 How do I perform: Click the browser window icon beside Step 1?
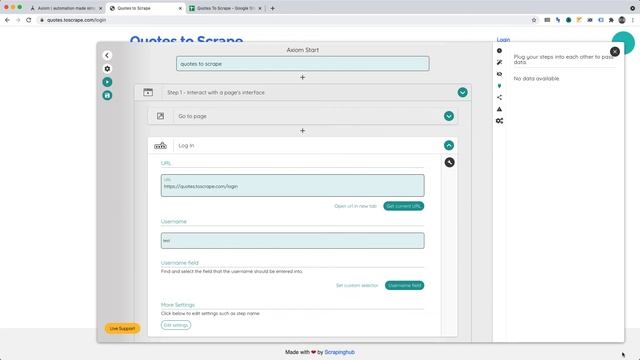click(148, 92)
